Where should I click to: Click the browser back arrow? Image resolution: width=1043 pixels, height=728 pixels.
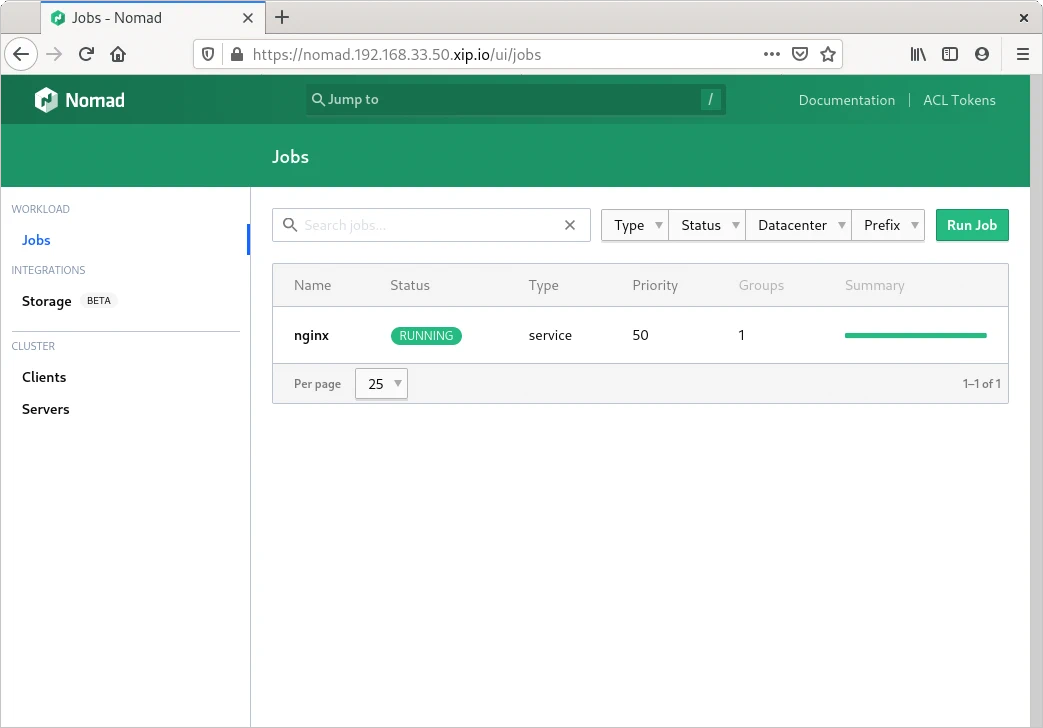pos(22,54)
